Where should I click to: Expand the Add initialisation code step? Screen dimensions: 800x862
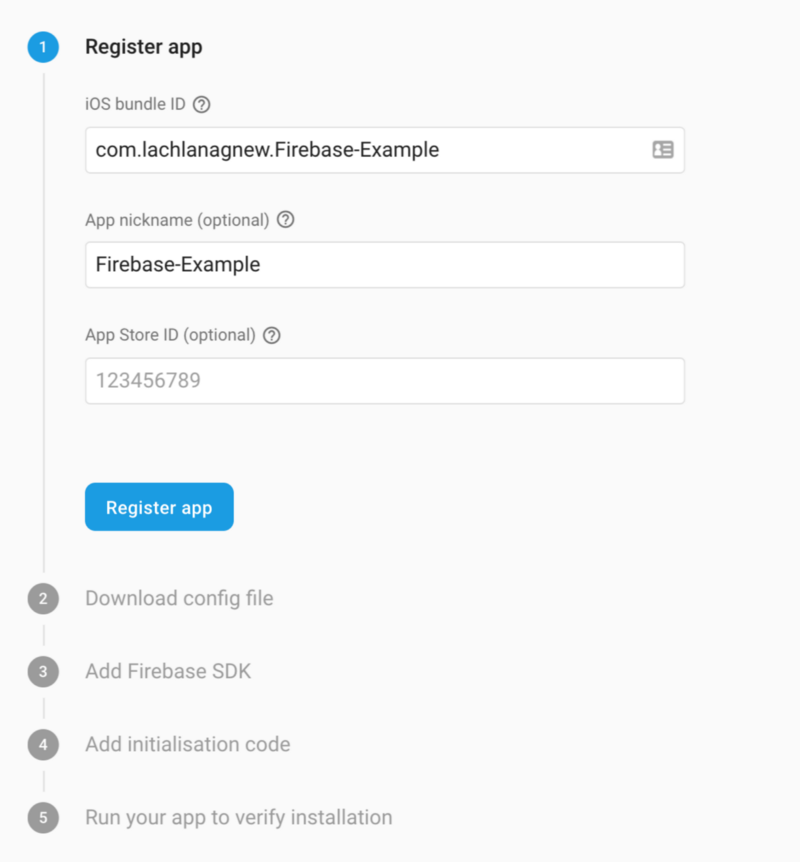pos(187,744)
